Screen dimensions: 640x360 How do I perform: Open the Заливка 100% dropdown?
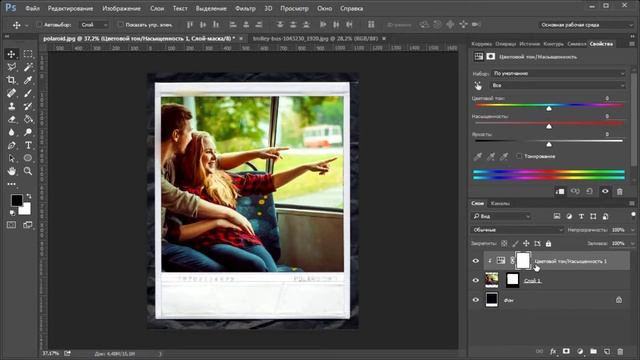click(632, 244)
